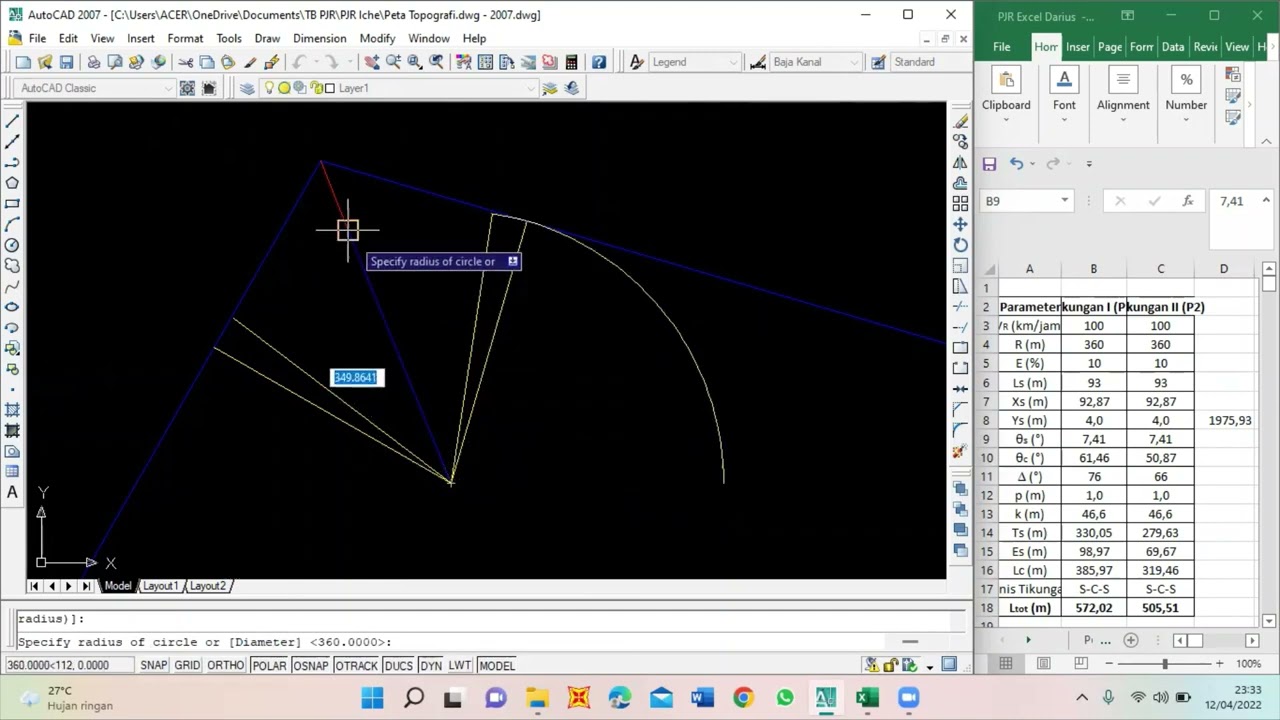Image resolution: width=1280 pixels, height=720 pixels.
Task: Click the Rotate modify tool
Action: tap(960, 245)
